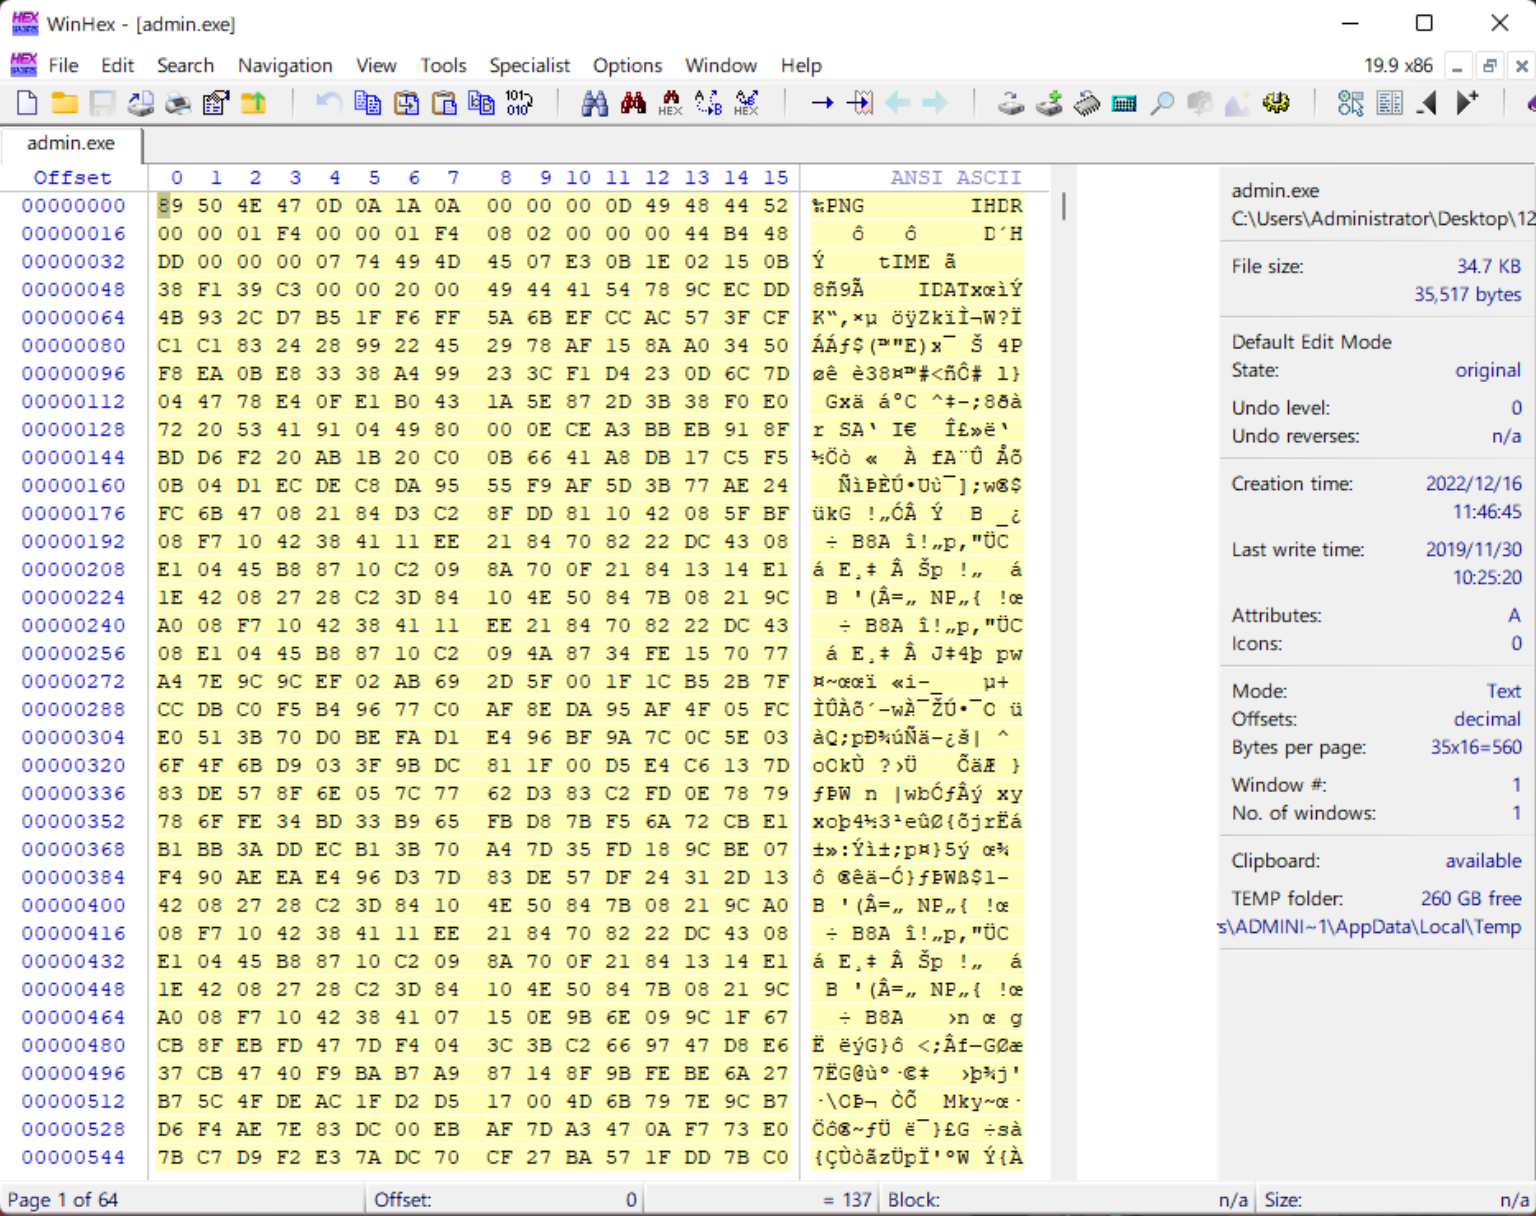Click the file size '35,517 bytes' value
Viewport: 1536px width, 1216px height.
[1467, 294]
